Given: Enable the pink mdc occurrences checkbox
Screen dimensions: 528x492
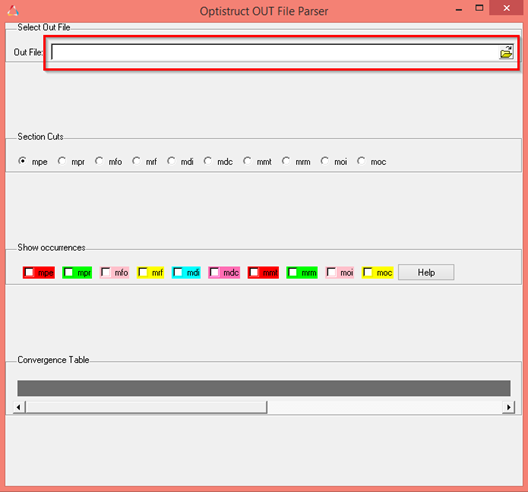Looking at the screenshot, I should [x=214, y=272].
